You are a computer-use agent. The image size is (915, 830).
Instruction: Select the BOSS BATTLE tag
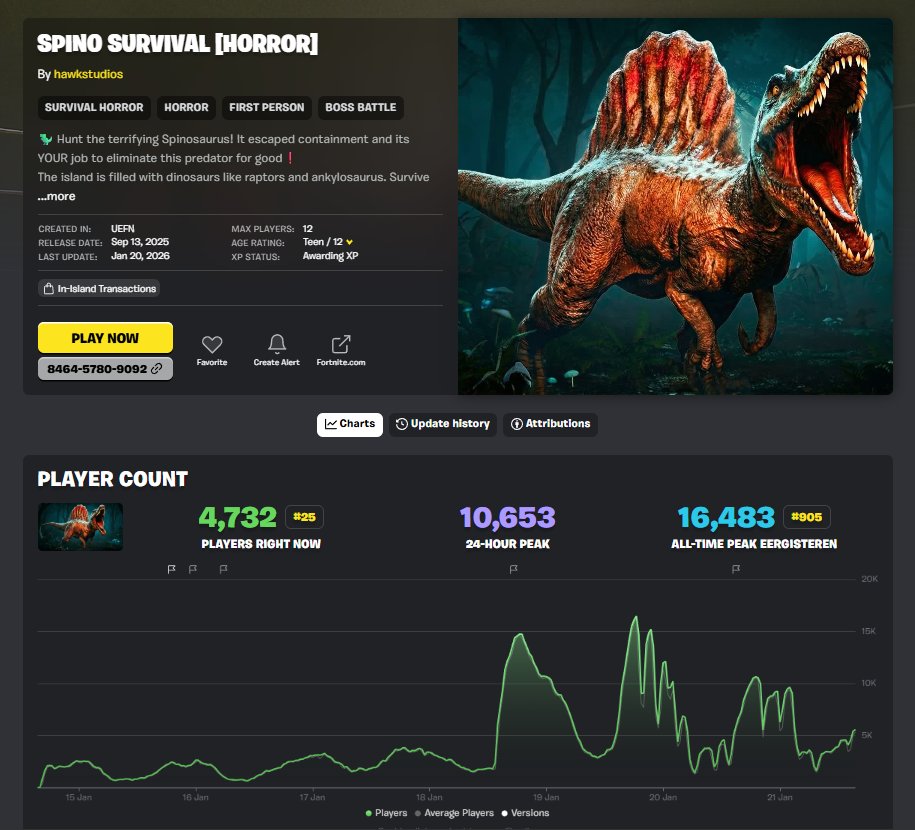[x=361, y=107]
